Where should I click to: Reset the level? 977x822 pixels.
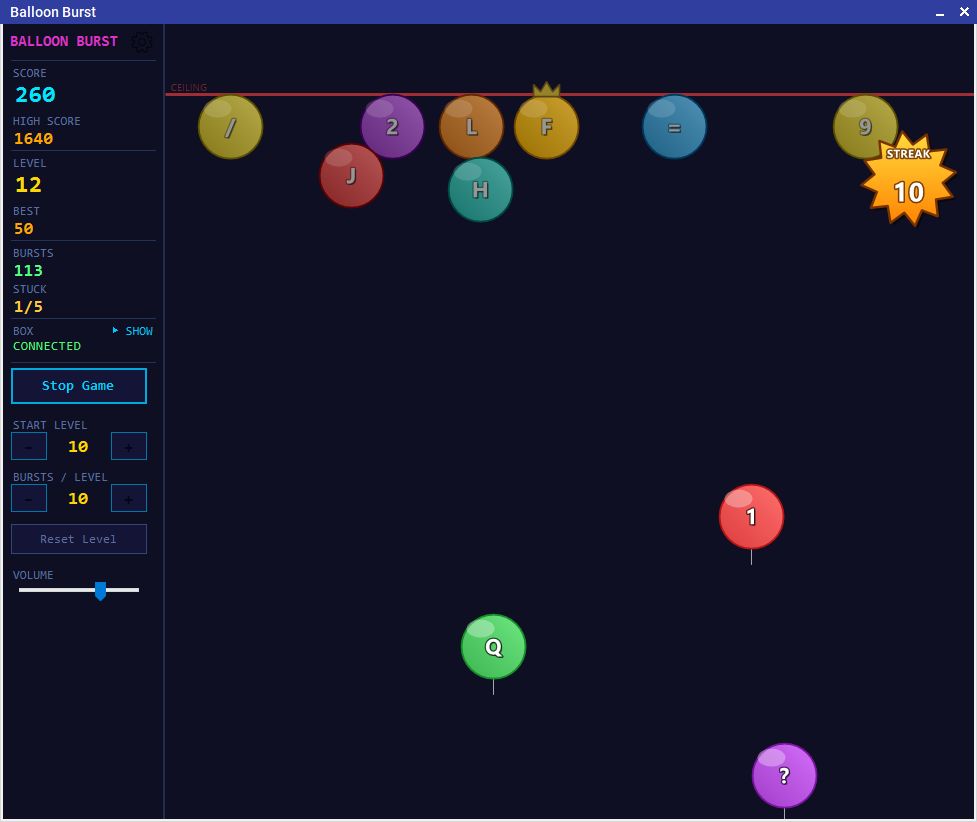coord(79,539)
